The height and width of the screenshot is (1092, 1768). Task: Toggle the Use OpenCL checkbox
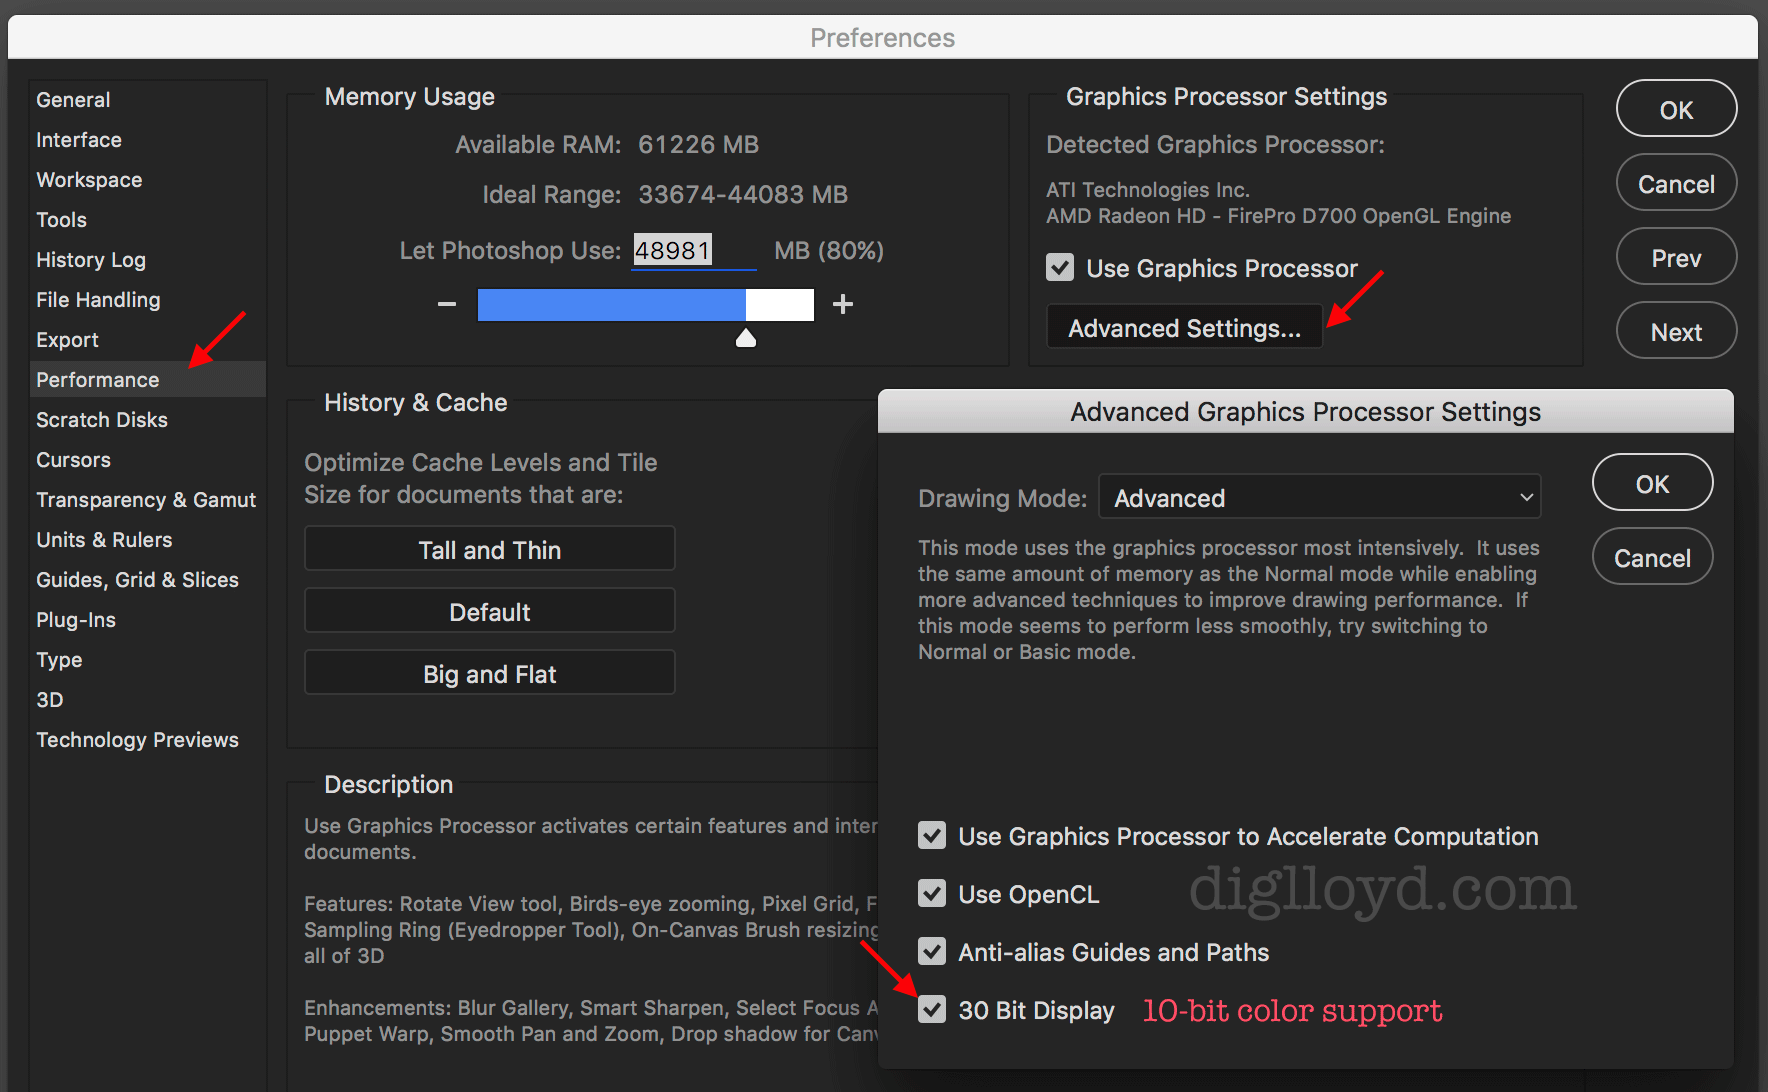point(932,893)
